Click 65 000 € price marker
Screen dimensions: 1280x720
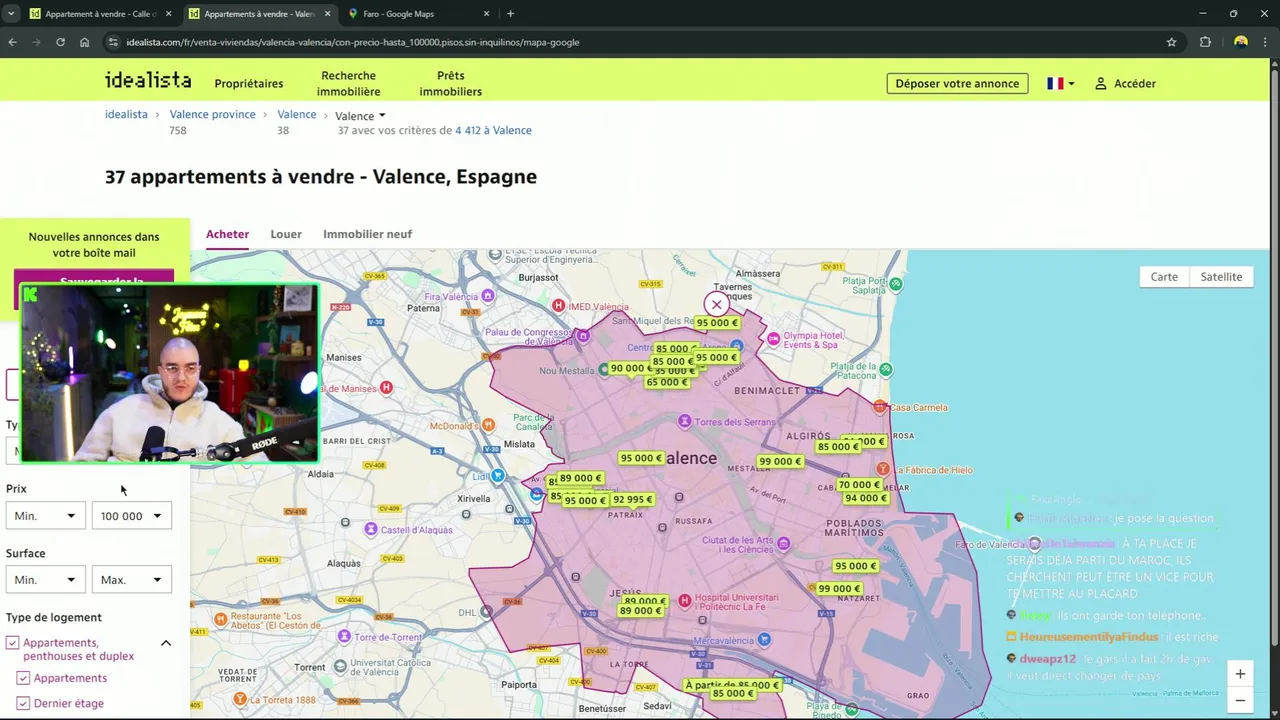point(667,382)
